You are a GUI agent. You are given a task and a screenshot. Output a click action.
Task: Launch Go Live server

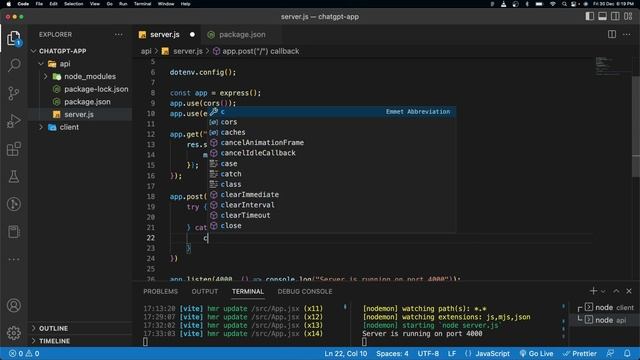[536, 353]
